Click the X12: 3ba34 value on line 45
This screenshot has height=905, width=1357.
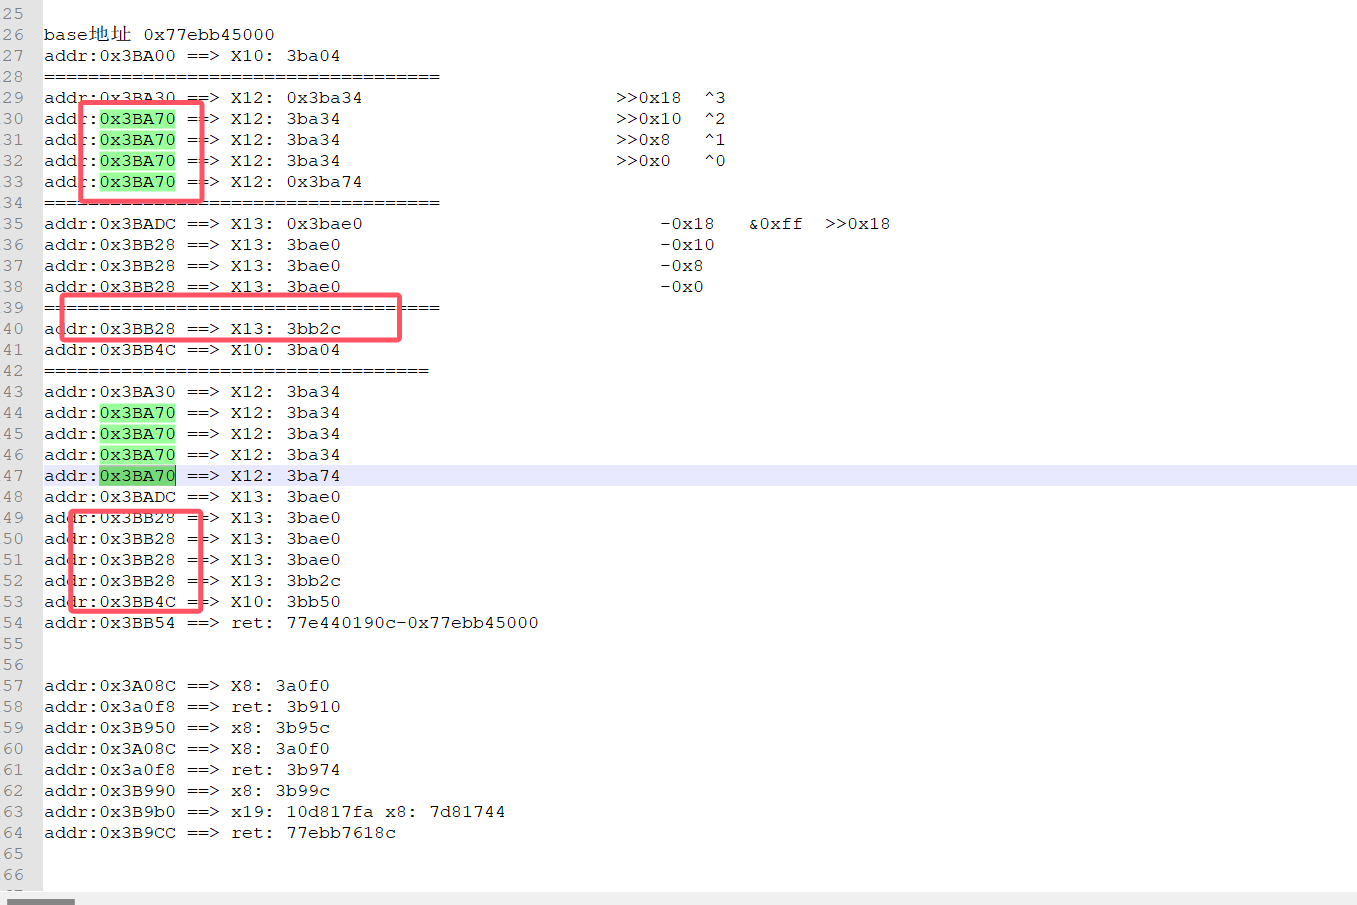pos(285,434)
